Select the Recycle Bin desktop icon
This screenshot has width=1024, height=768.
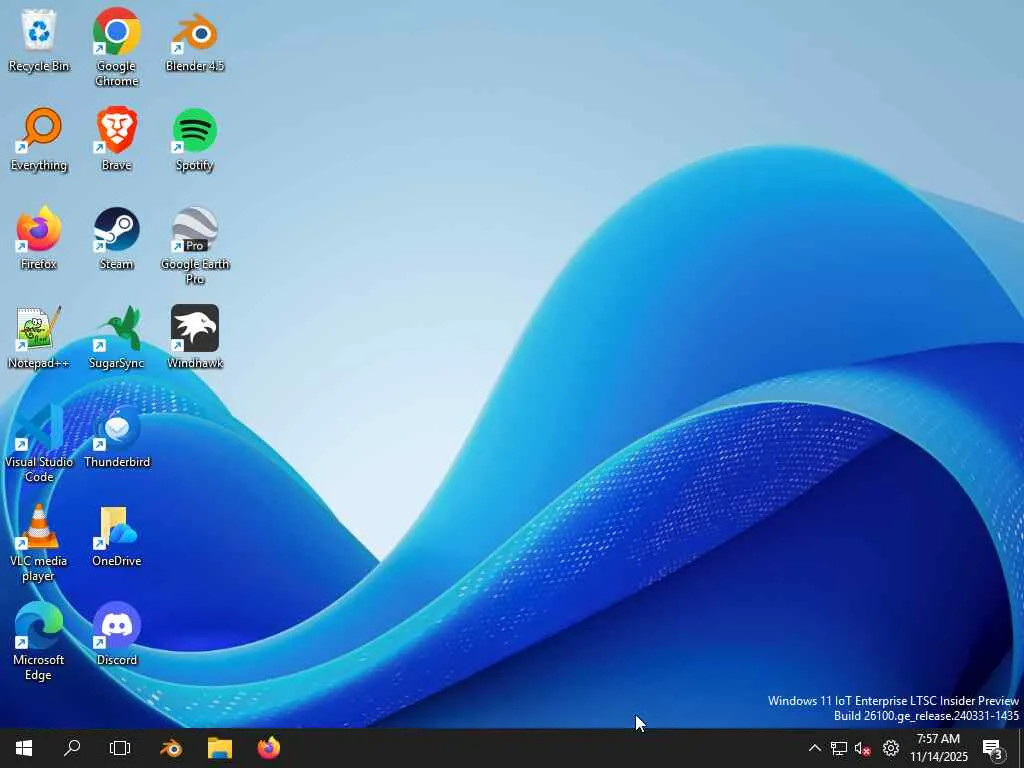click(39, 40)
